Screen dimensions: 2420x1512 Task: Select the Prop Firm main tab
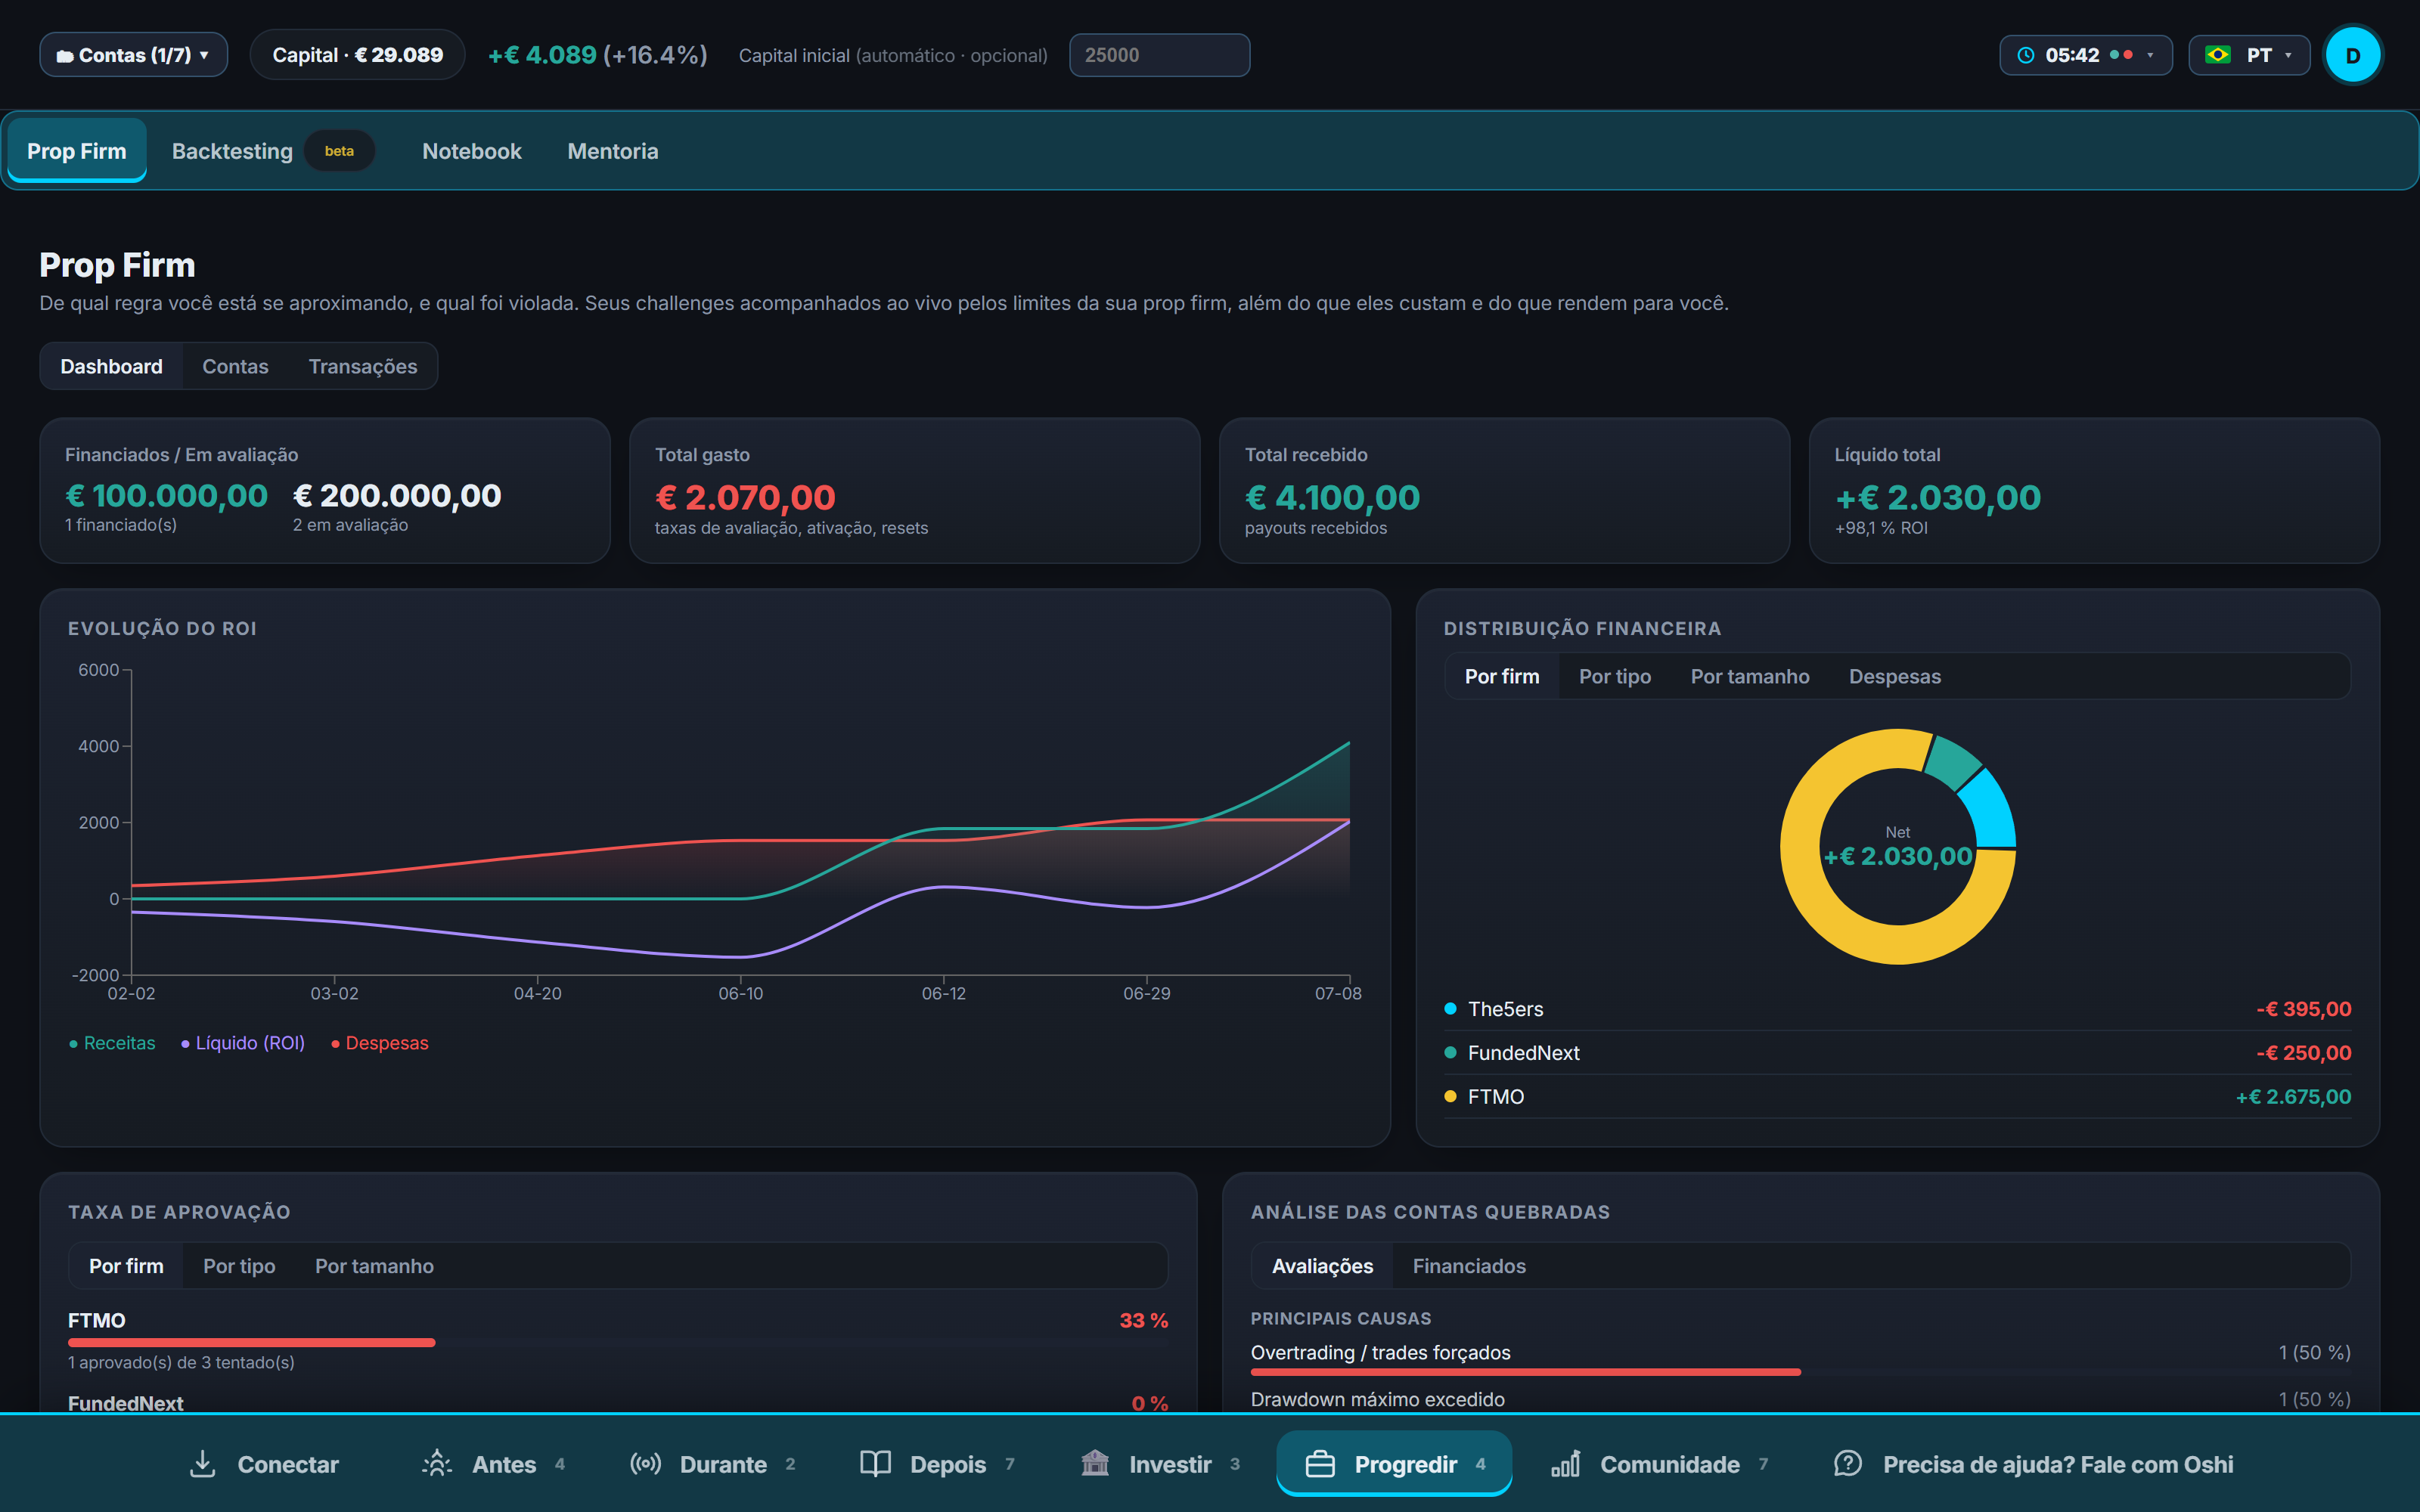[x=77, y=151]
